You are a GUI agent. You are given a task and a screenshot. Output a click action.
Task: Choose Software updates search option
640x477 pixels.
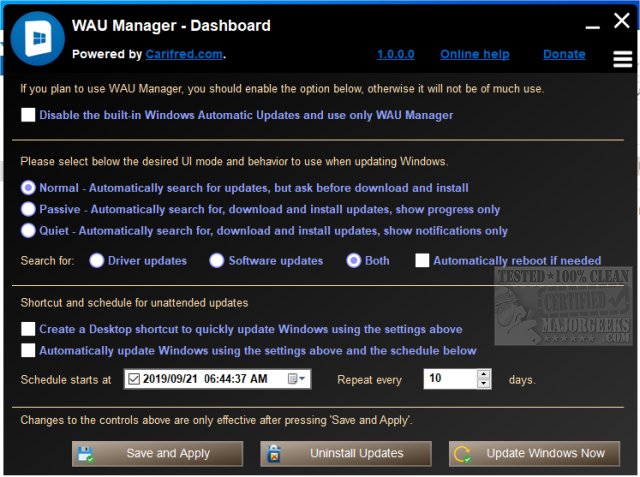tap(217, 261)
